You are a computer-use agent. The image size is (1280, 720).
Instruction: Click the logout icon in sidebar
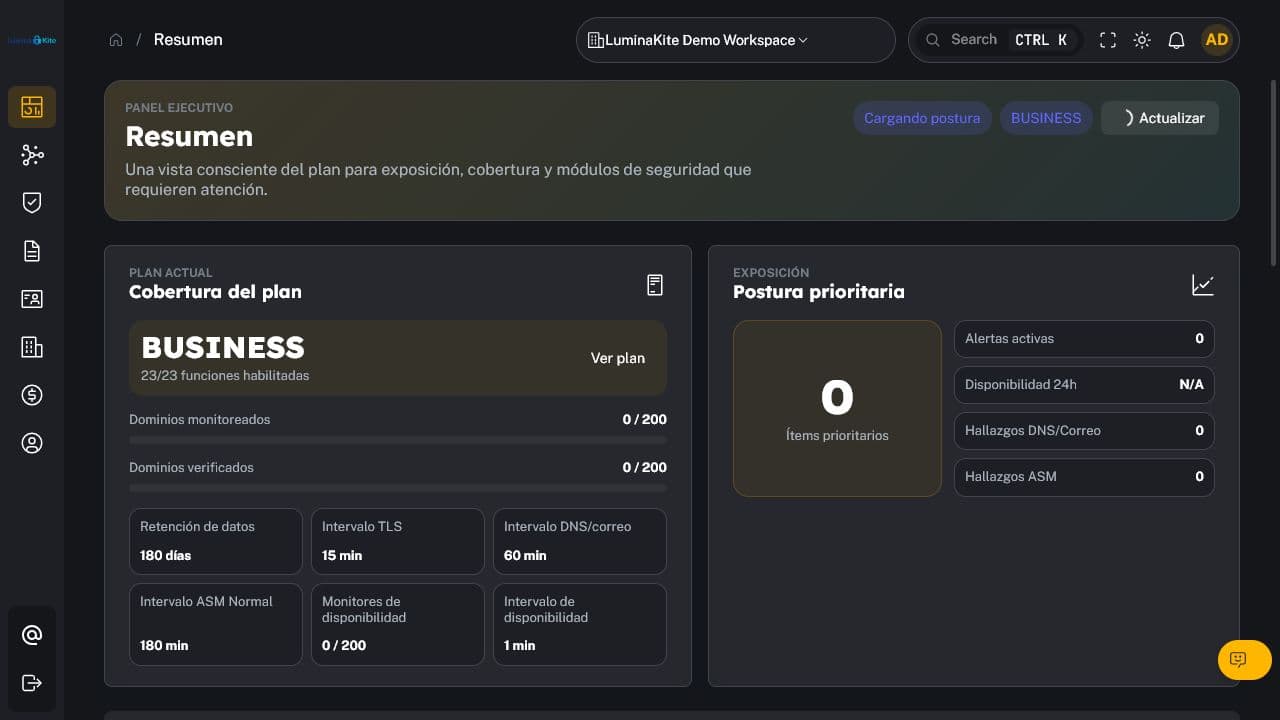point(32,683)
